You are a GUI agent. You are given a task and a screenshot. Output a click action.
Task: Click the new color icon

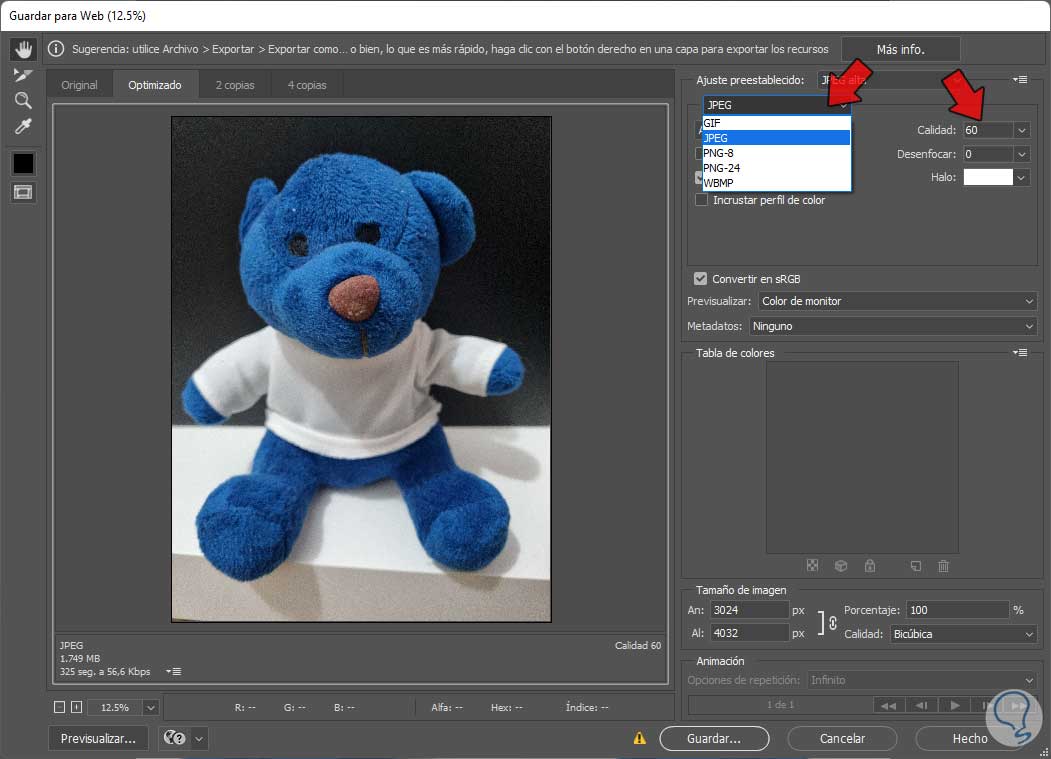point(916,565)
